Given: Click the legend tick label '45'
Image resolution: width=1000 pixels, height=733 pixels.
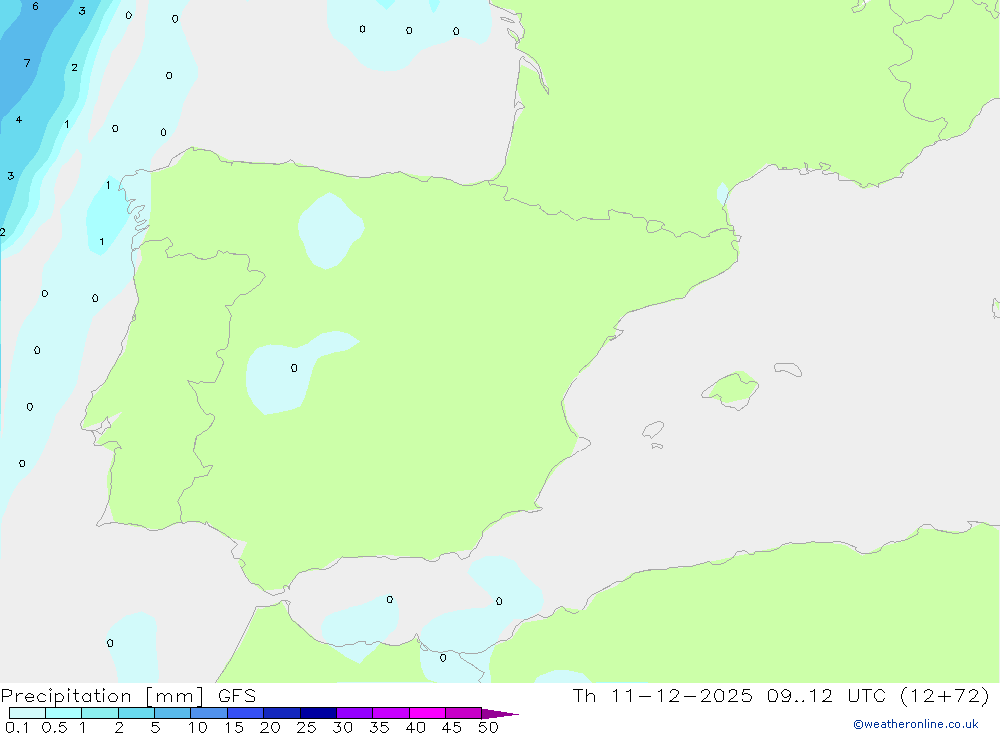Looking at the screenshot, I should [452, 727].
